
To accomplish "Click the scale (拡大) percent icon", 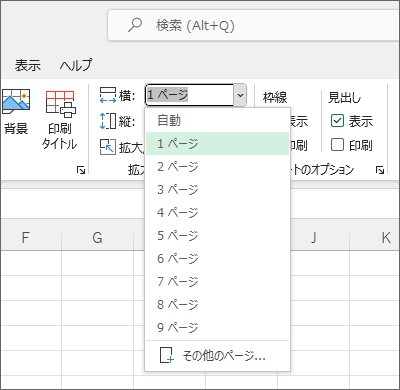I will (108, 147).
